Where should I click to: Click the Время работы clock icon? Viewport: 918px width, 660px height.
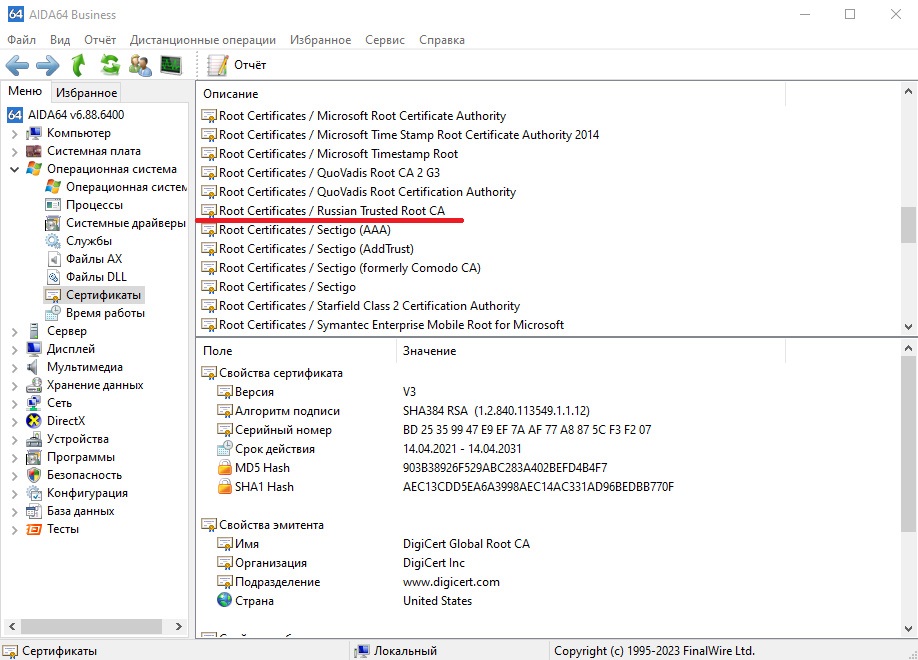(x=53, y=313)
